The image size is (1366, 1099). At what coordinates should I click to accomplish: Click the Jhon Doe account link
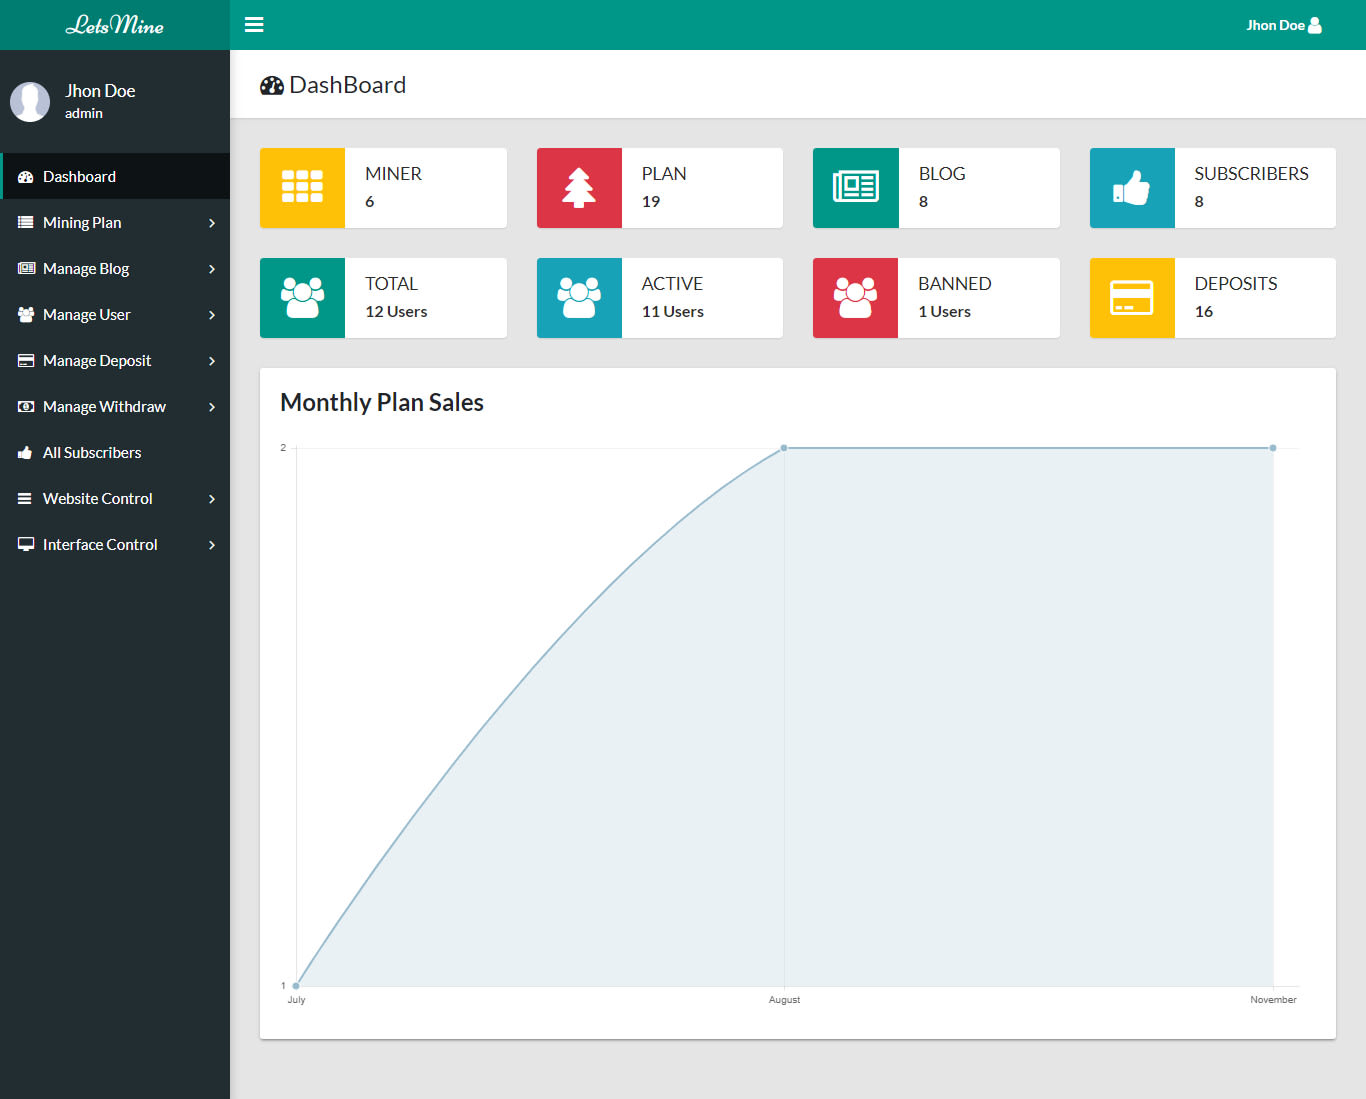1283,24
